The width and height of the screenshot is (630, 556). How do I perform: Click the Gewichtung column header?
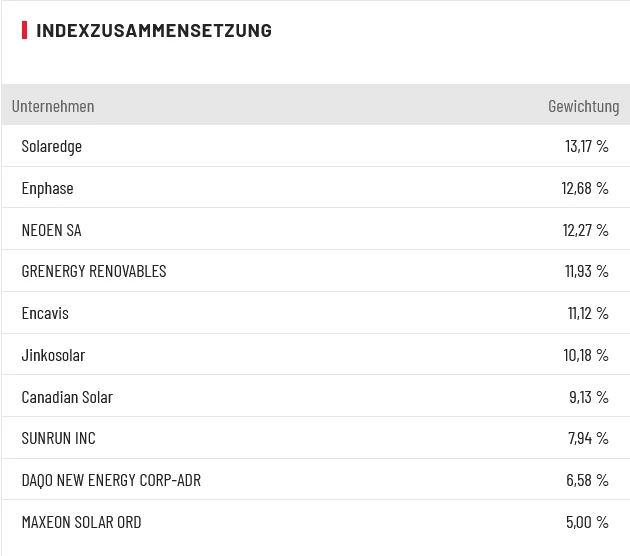click(583, 106)
